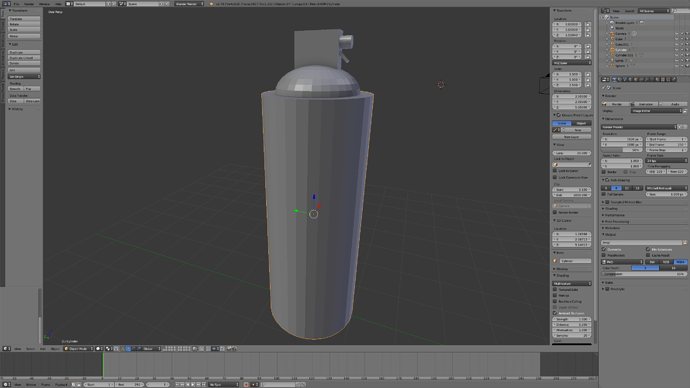Open the Render Presets dropdown
This screenshot has width=690, height=388.
(639, 127)
